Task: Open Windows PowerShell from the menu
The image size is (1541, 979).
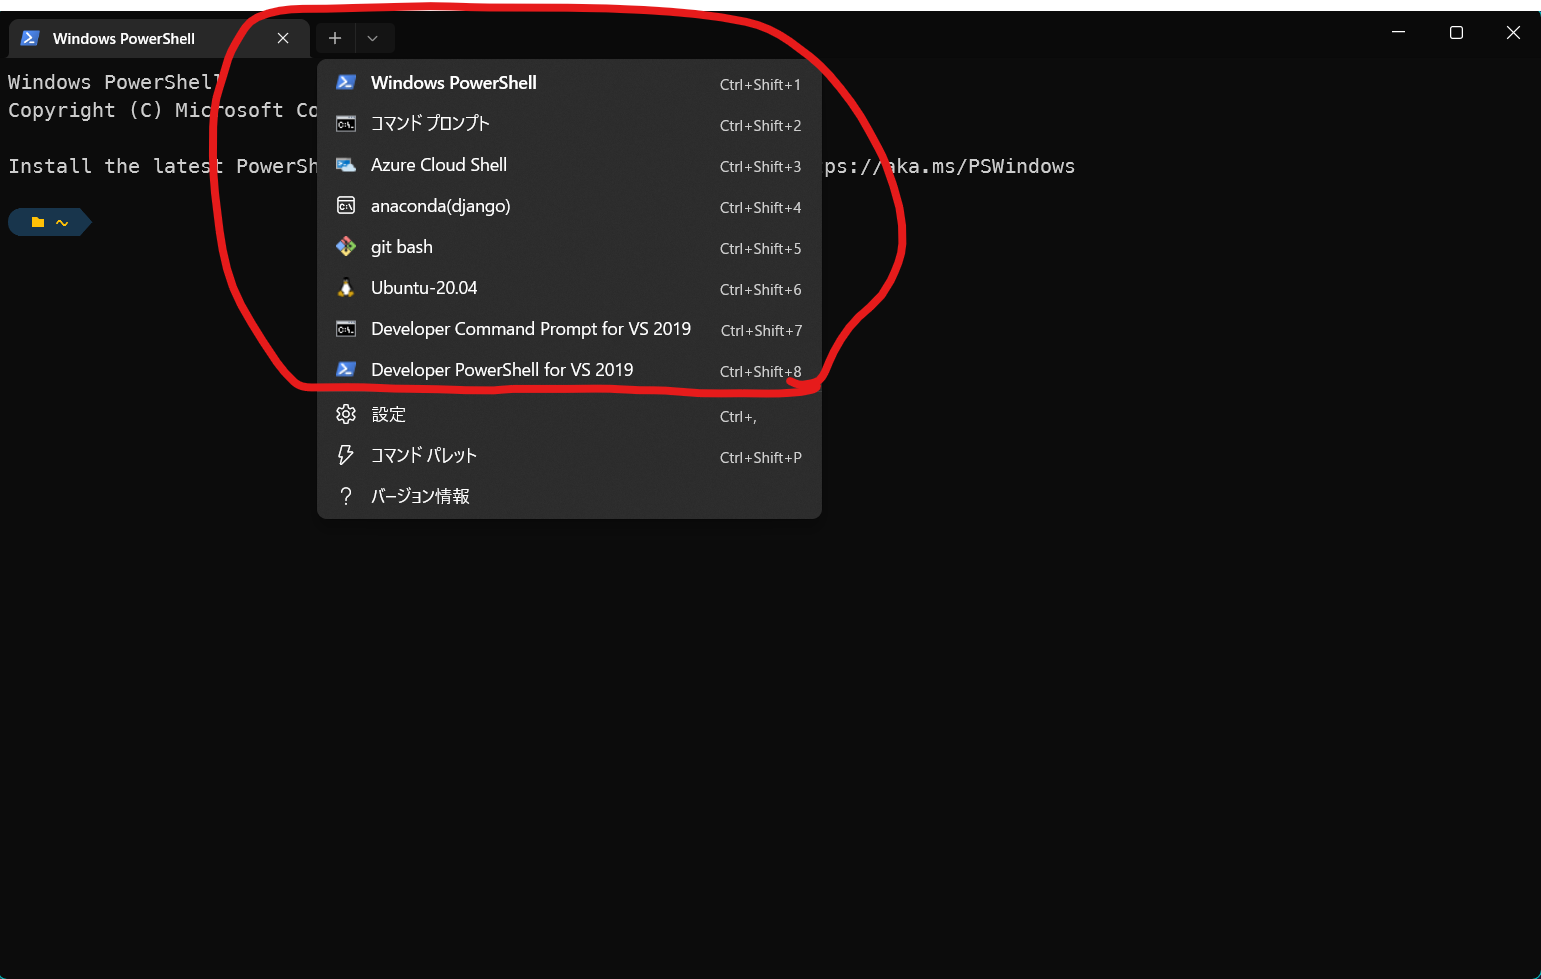Action: pos(569,83)
